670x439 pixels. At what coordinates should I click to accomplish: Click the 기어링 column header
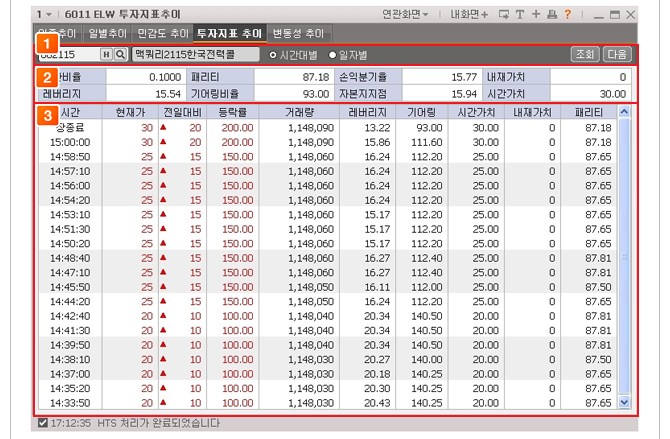[421, 112]
